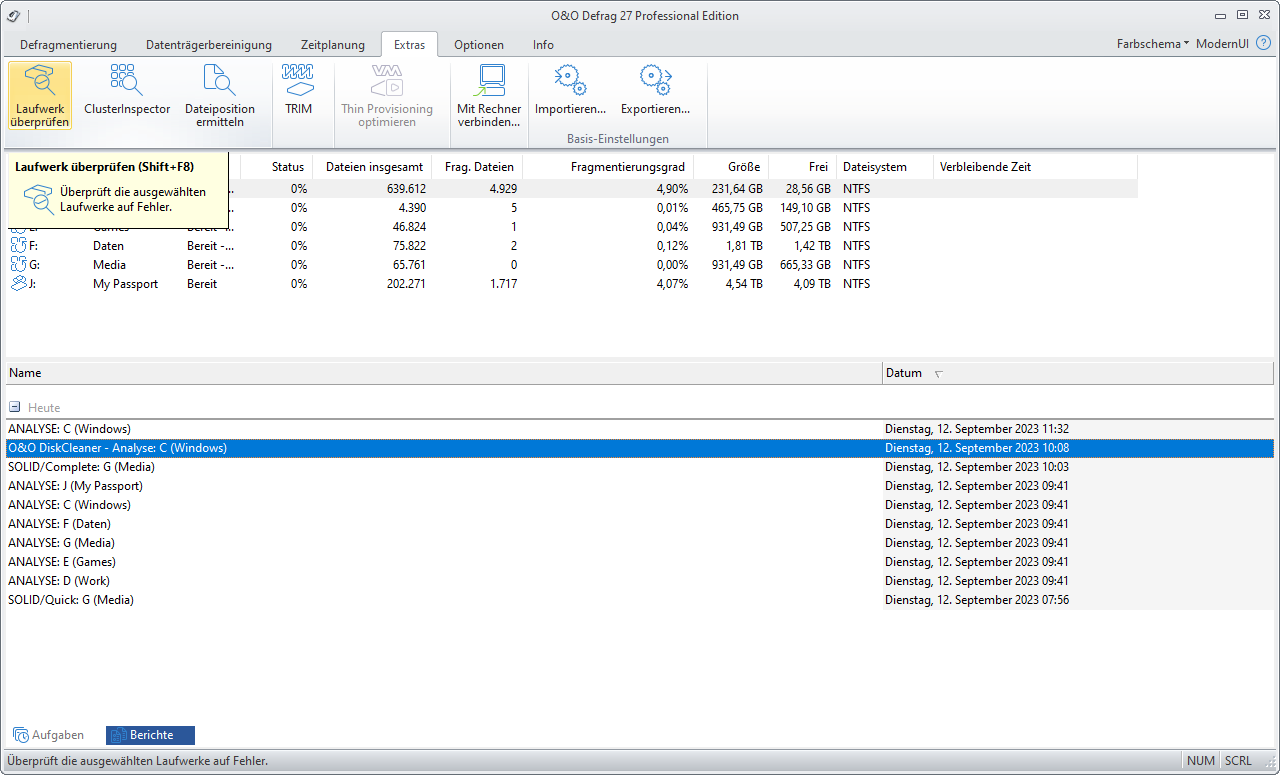Screen dimensions: 1280x775
Task: Select SOLID/Quick: G (Media) report
Action: (x=639, y=600)
